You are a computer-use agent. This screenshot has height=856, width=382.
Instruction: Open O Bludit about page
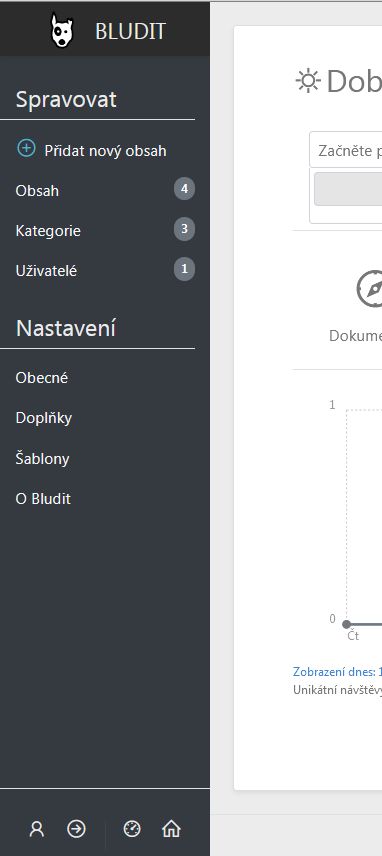(43, 499)
